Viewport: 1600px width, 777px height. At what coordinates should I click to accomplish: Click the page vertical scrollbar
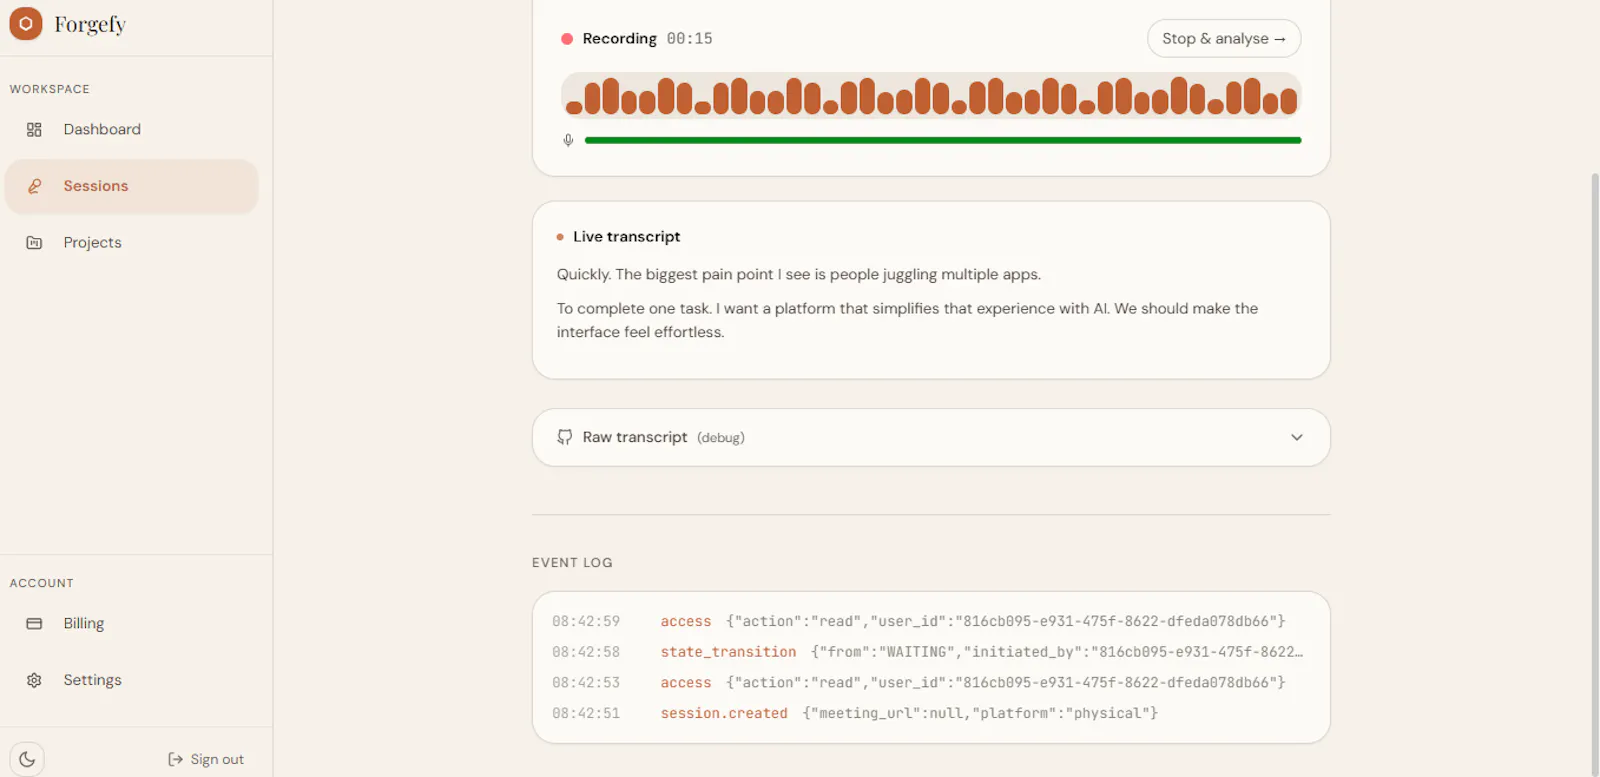tap(1594, 475)
